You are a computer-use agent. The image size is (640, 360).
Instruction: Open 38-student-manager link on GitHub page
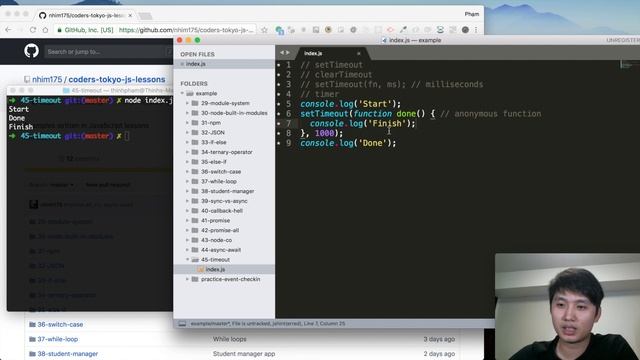point(67,354)
